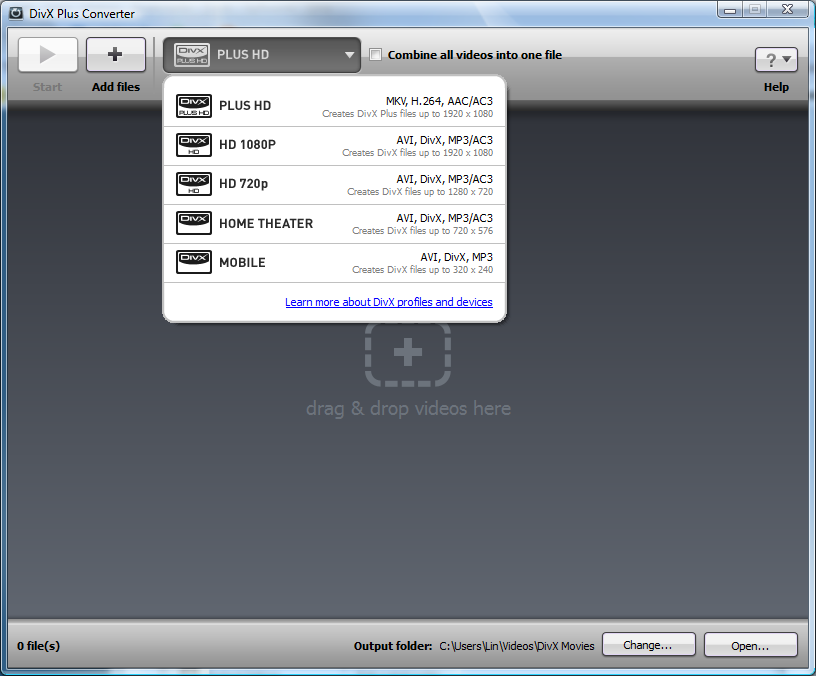
Task: Choose the HOME THEATER profile
Action: coord(334,224)
